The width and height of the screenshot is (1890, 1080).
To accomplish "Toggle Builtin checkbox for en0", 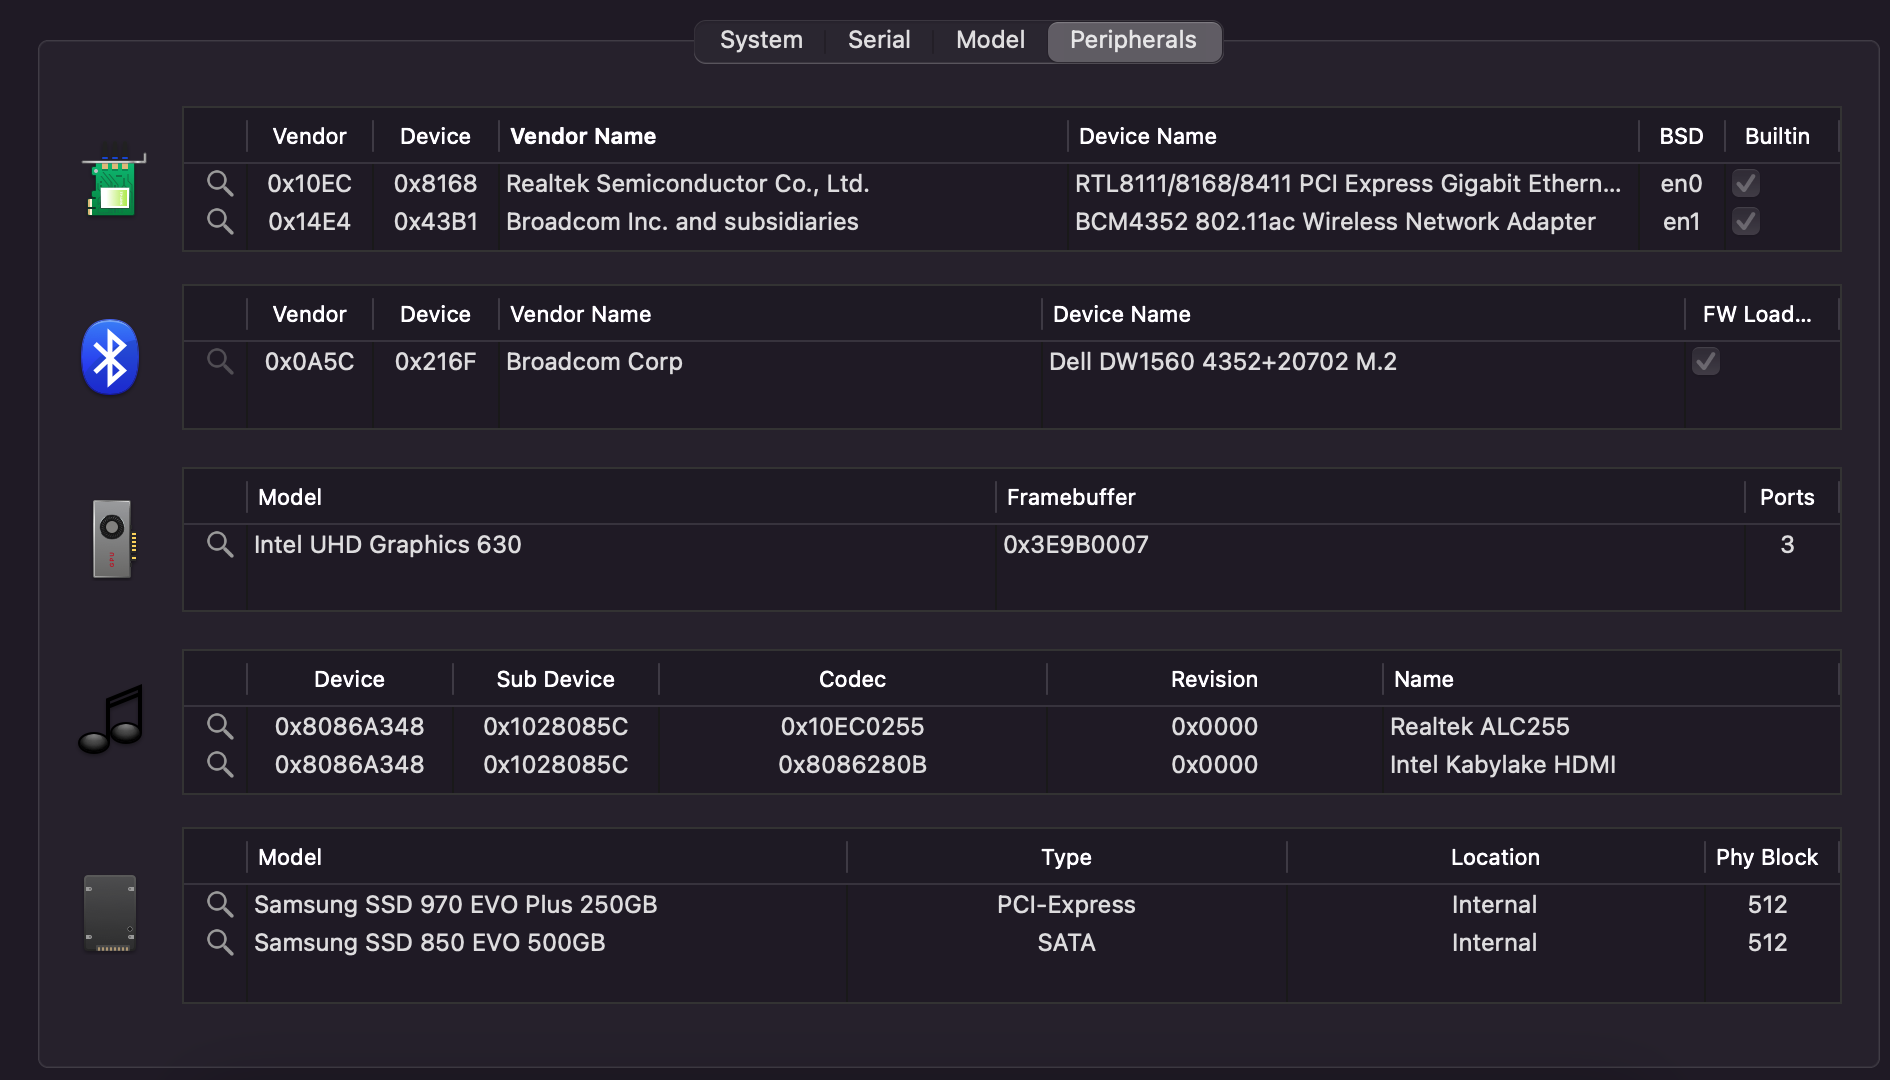I will click(x=1746, y=183).
